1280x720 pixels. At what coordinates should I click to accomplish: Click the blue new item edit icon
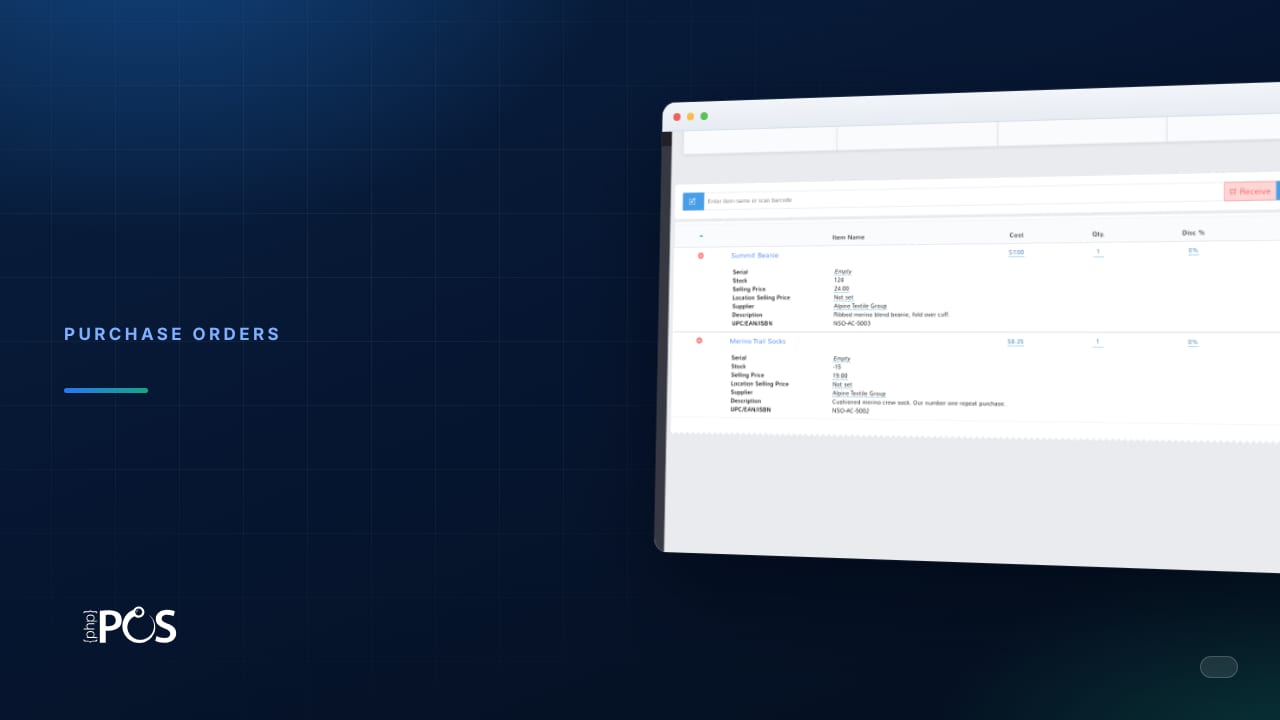693,201
